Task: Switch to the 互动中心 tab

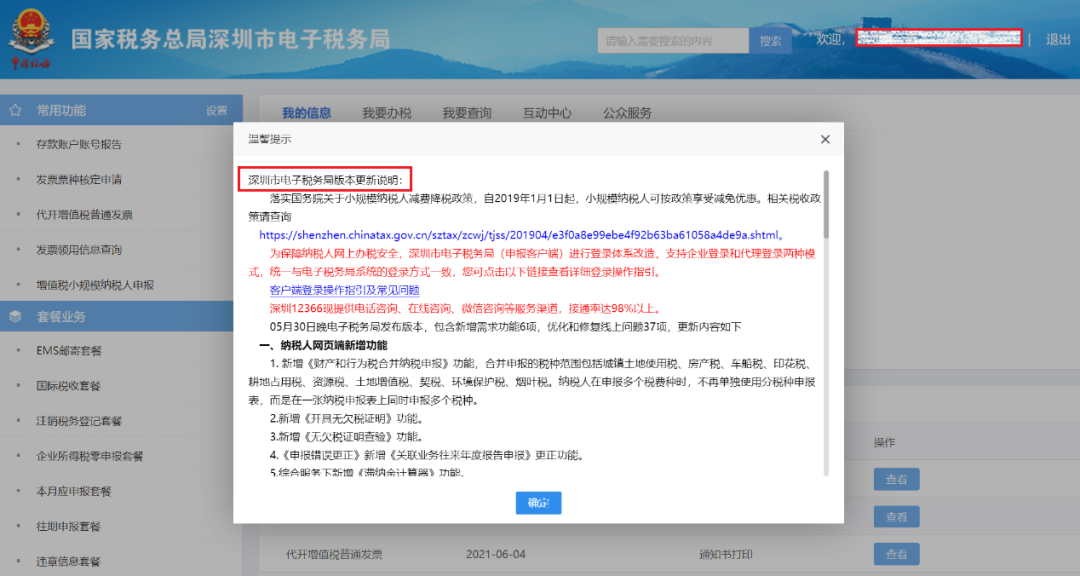Action: (x=547, y=113)
